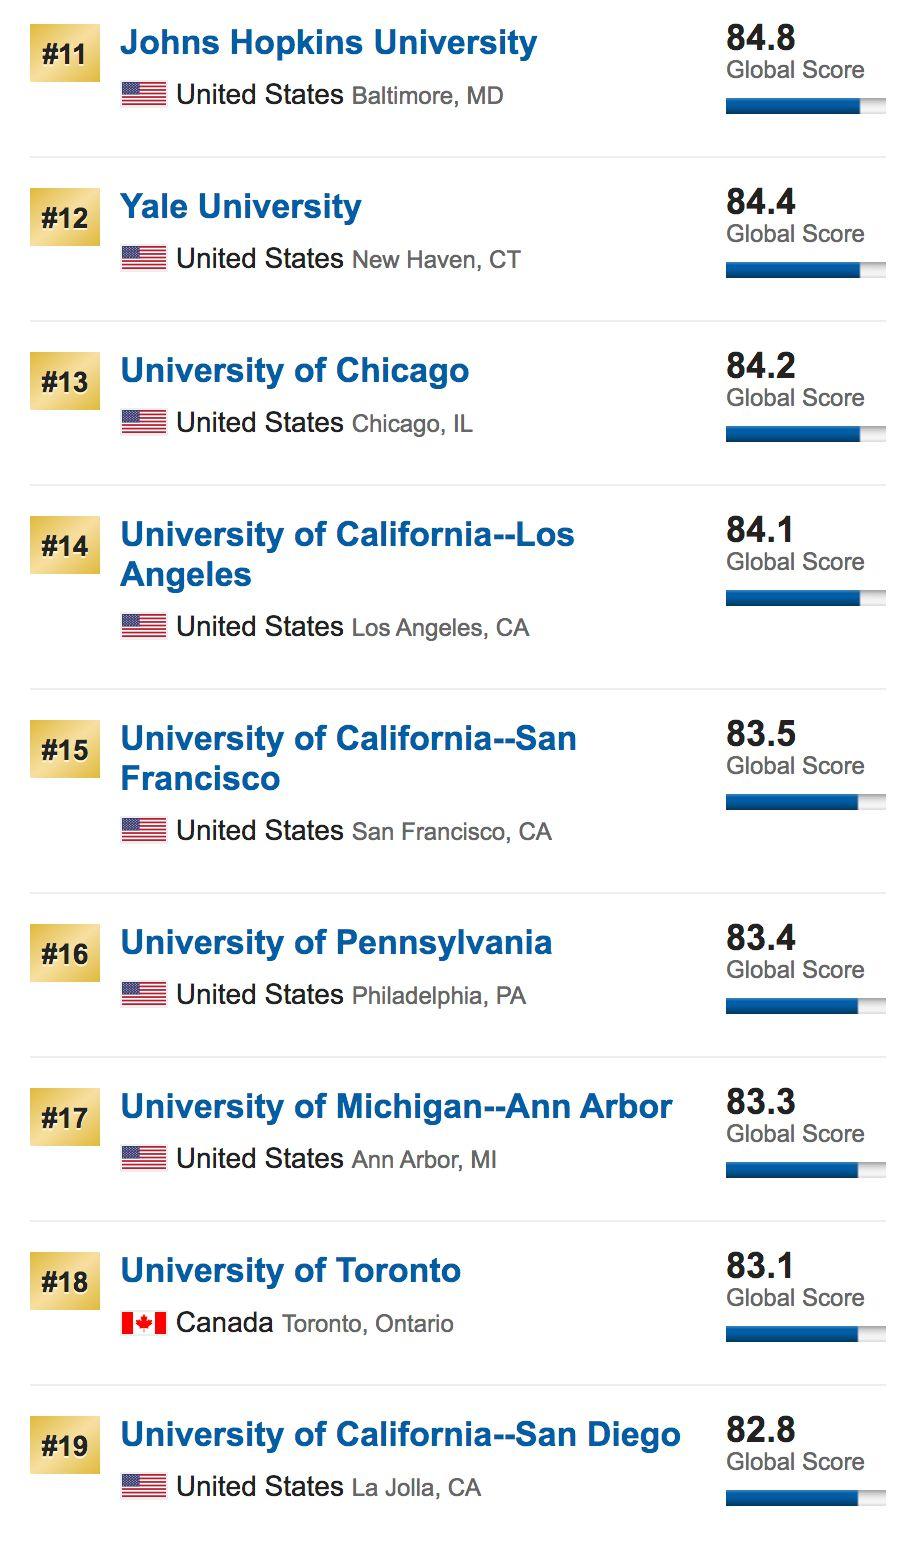Open the Johns Hopkins University link

[328, 43]
